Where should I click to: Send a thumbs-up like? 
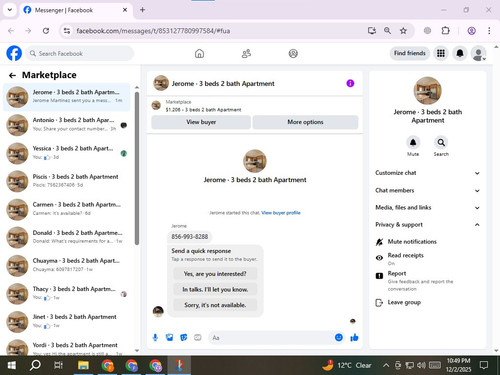(354, 338)
